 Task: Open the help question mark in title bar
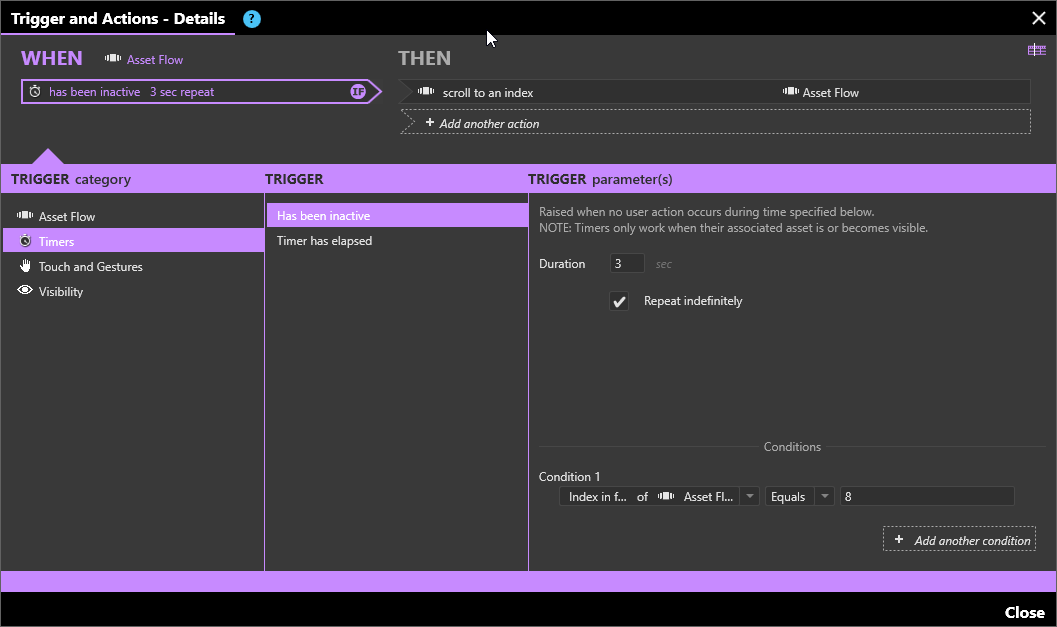[250, 18]
